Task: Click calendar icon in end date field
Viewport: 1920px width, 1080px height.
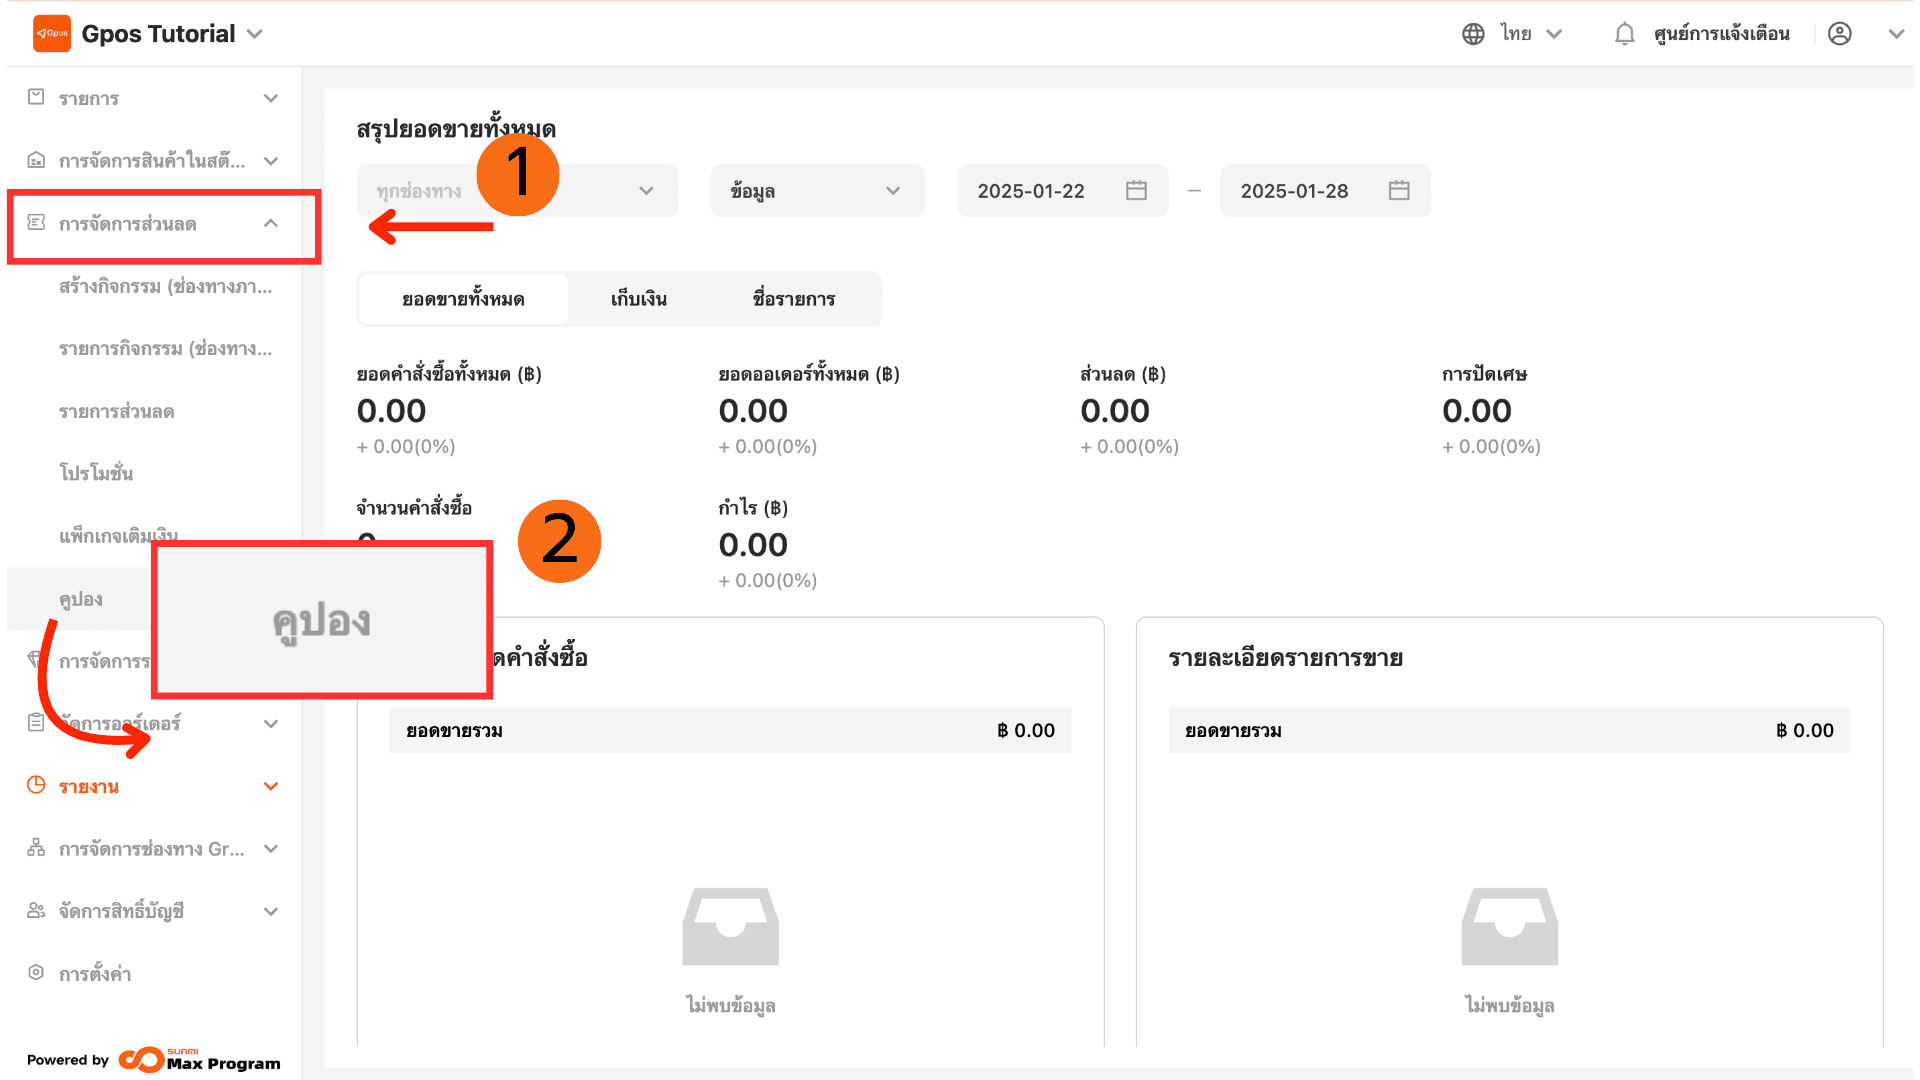Action: 1399,190
